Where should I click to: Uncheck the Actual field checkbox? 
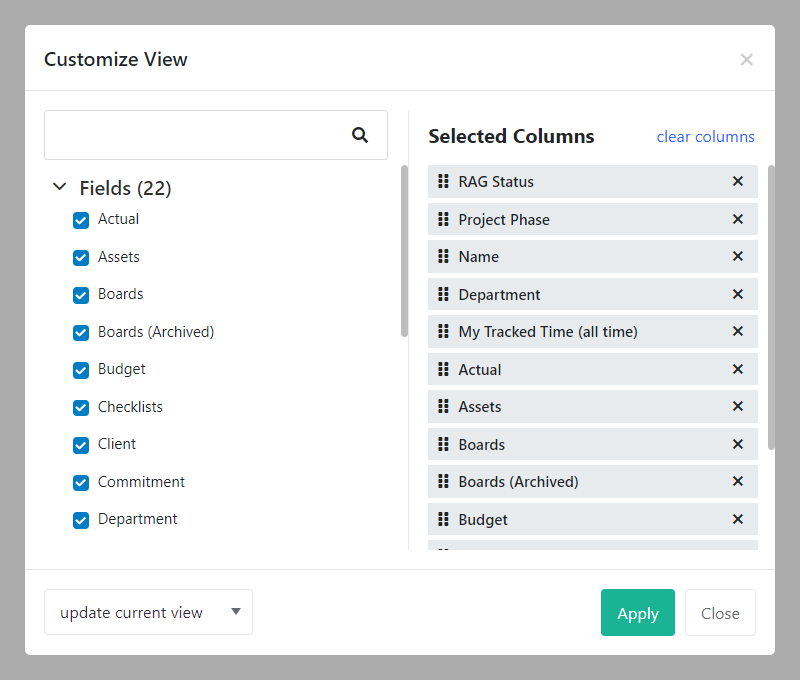[80, 220]
